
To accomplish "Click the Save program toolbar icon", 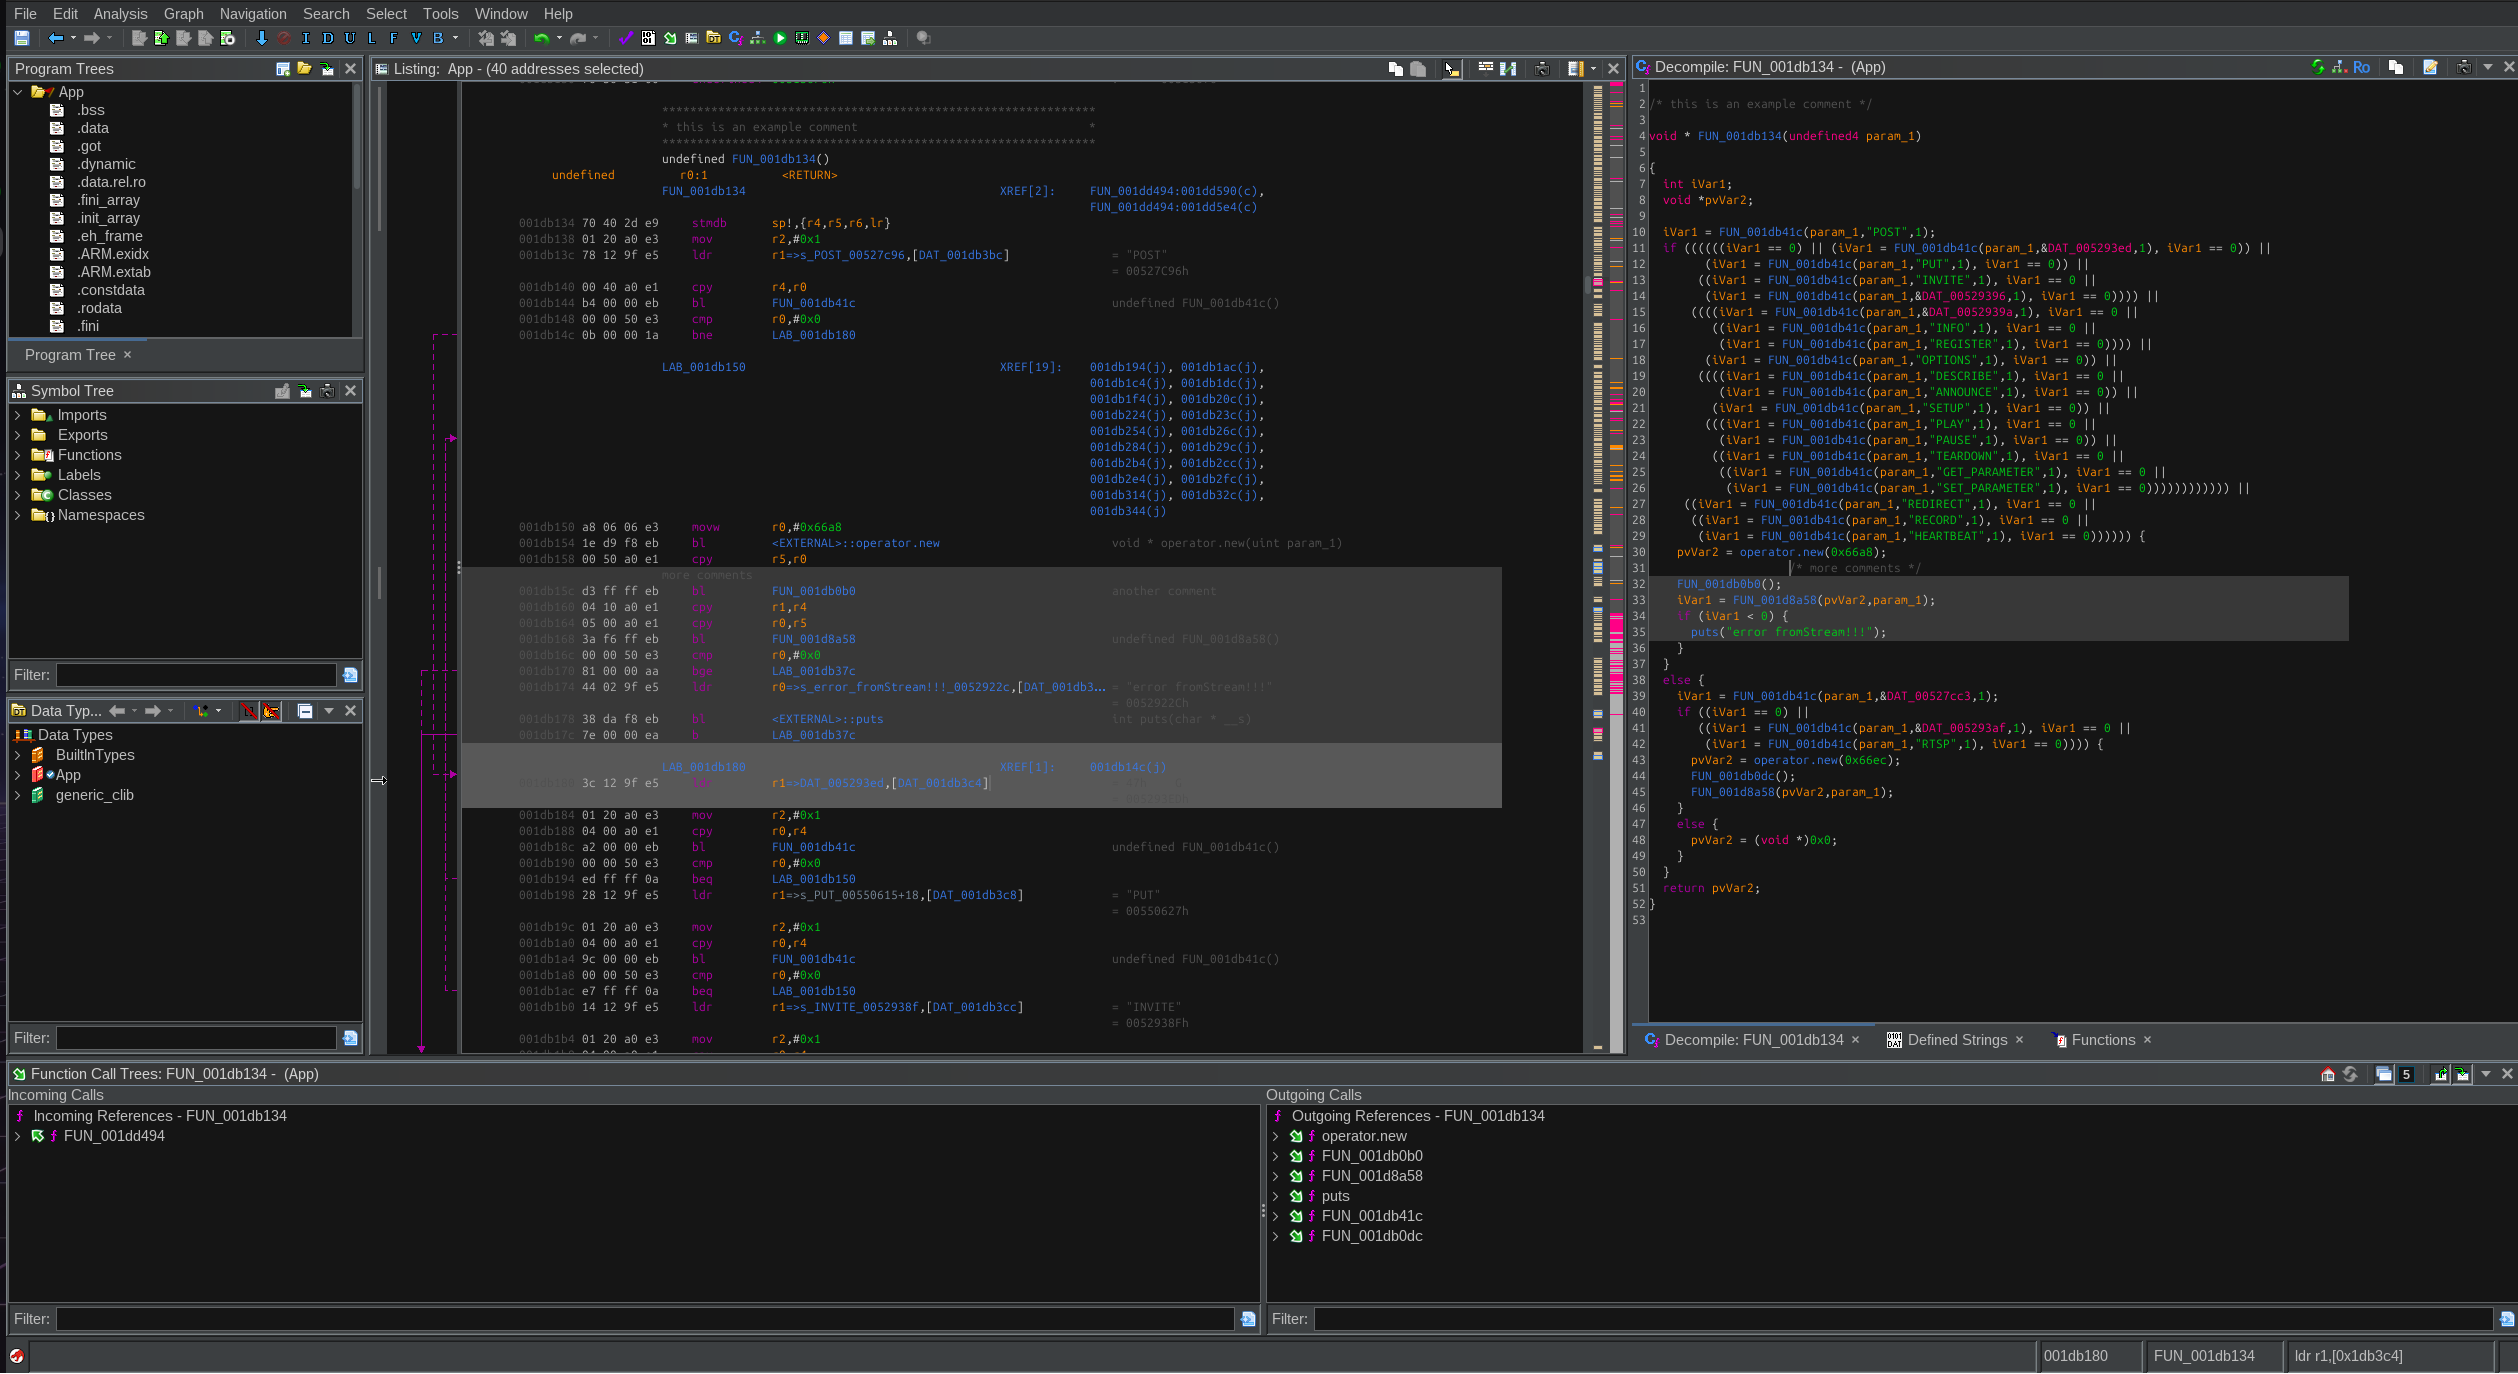I will [x=21, y=38].
